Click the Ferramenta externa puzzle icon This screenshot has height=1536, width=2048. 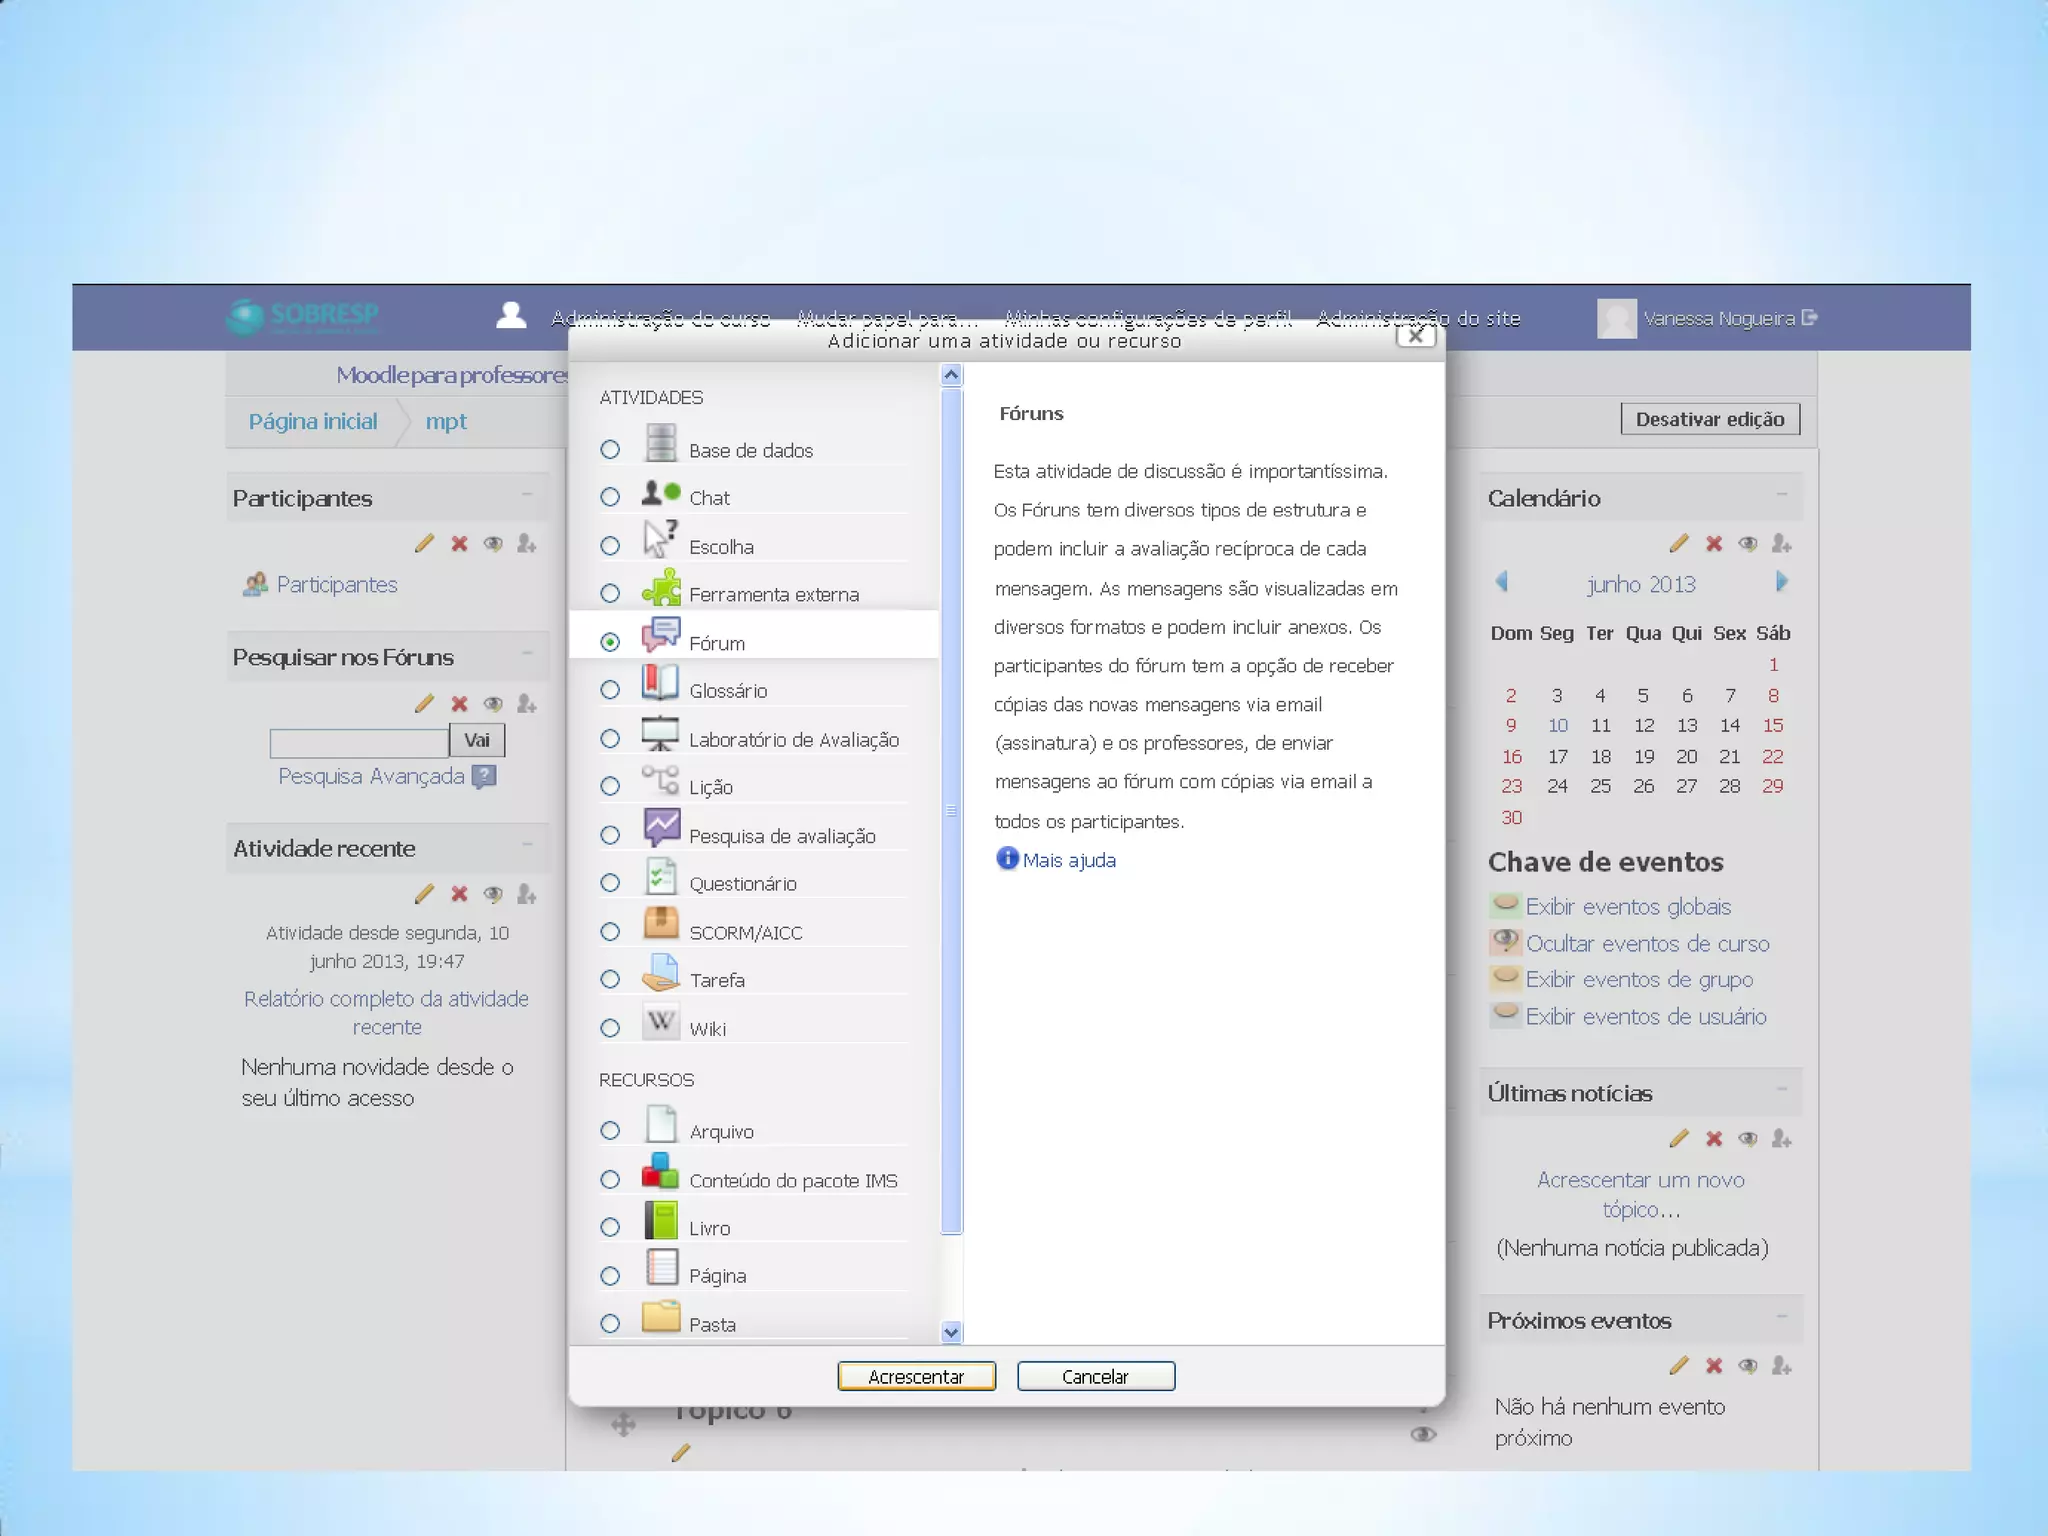point(661,588)
